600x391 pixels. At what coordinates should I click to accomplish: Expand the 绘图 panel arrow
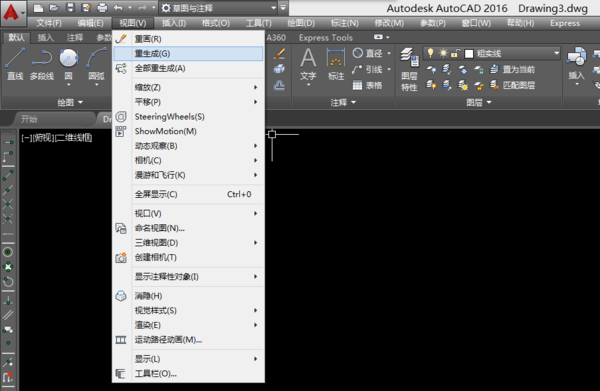click(x=80, y=102)
